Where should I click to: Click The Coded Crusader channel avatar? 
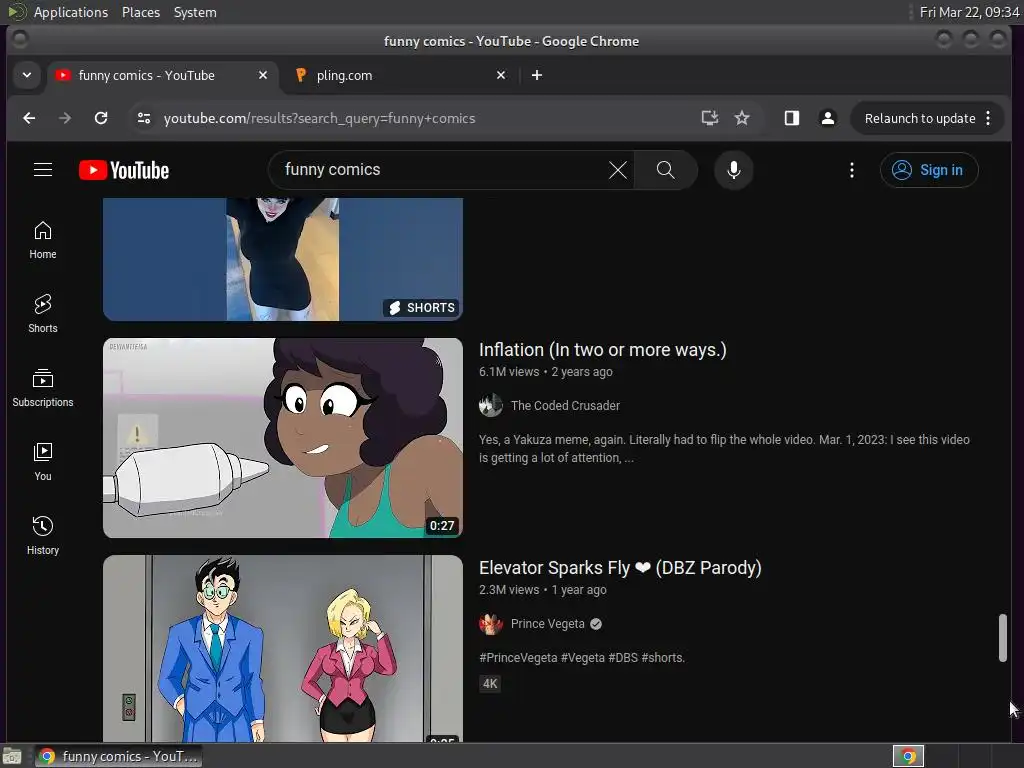(x=490, y=406)
